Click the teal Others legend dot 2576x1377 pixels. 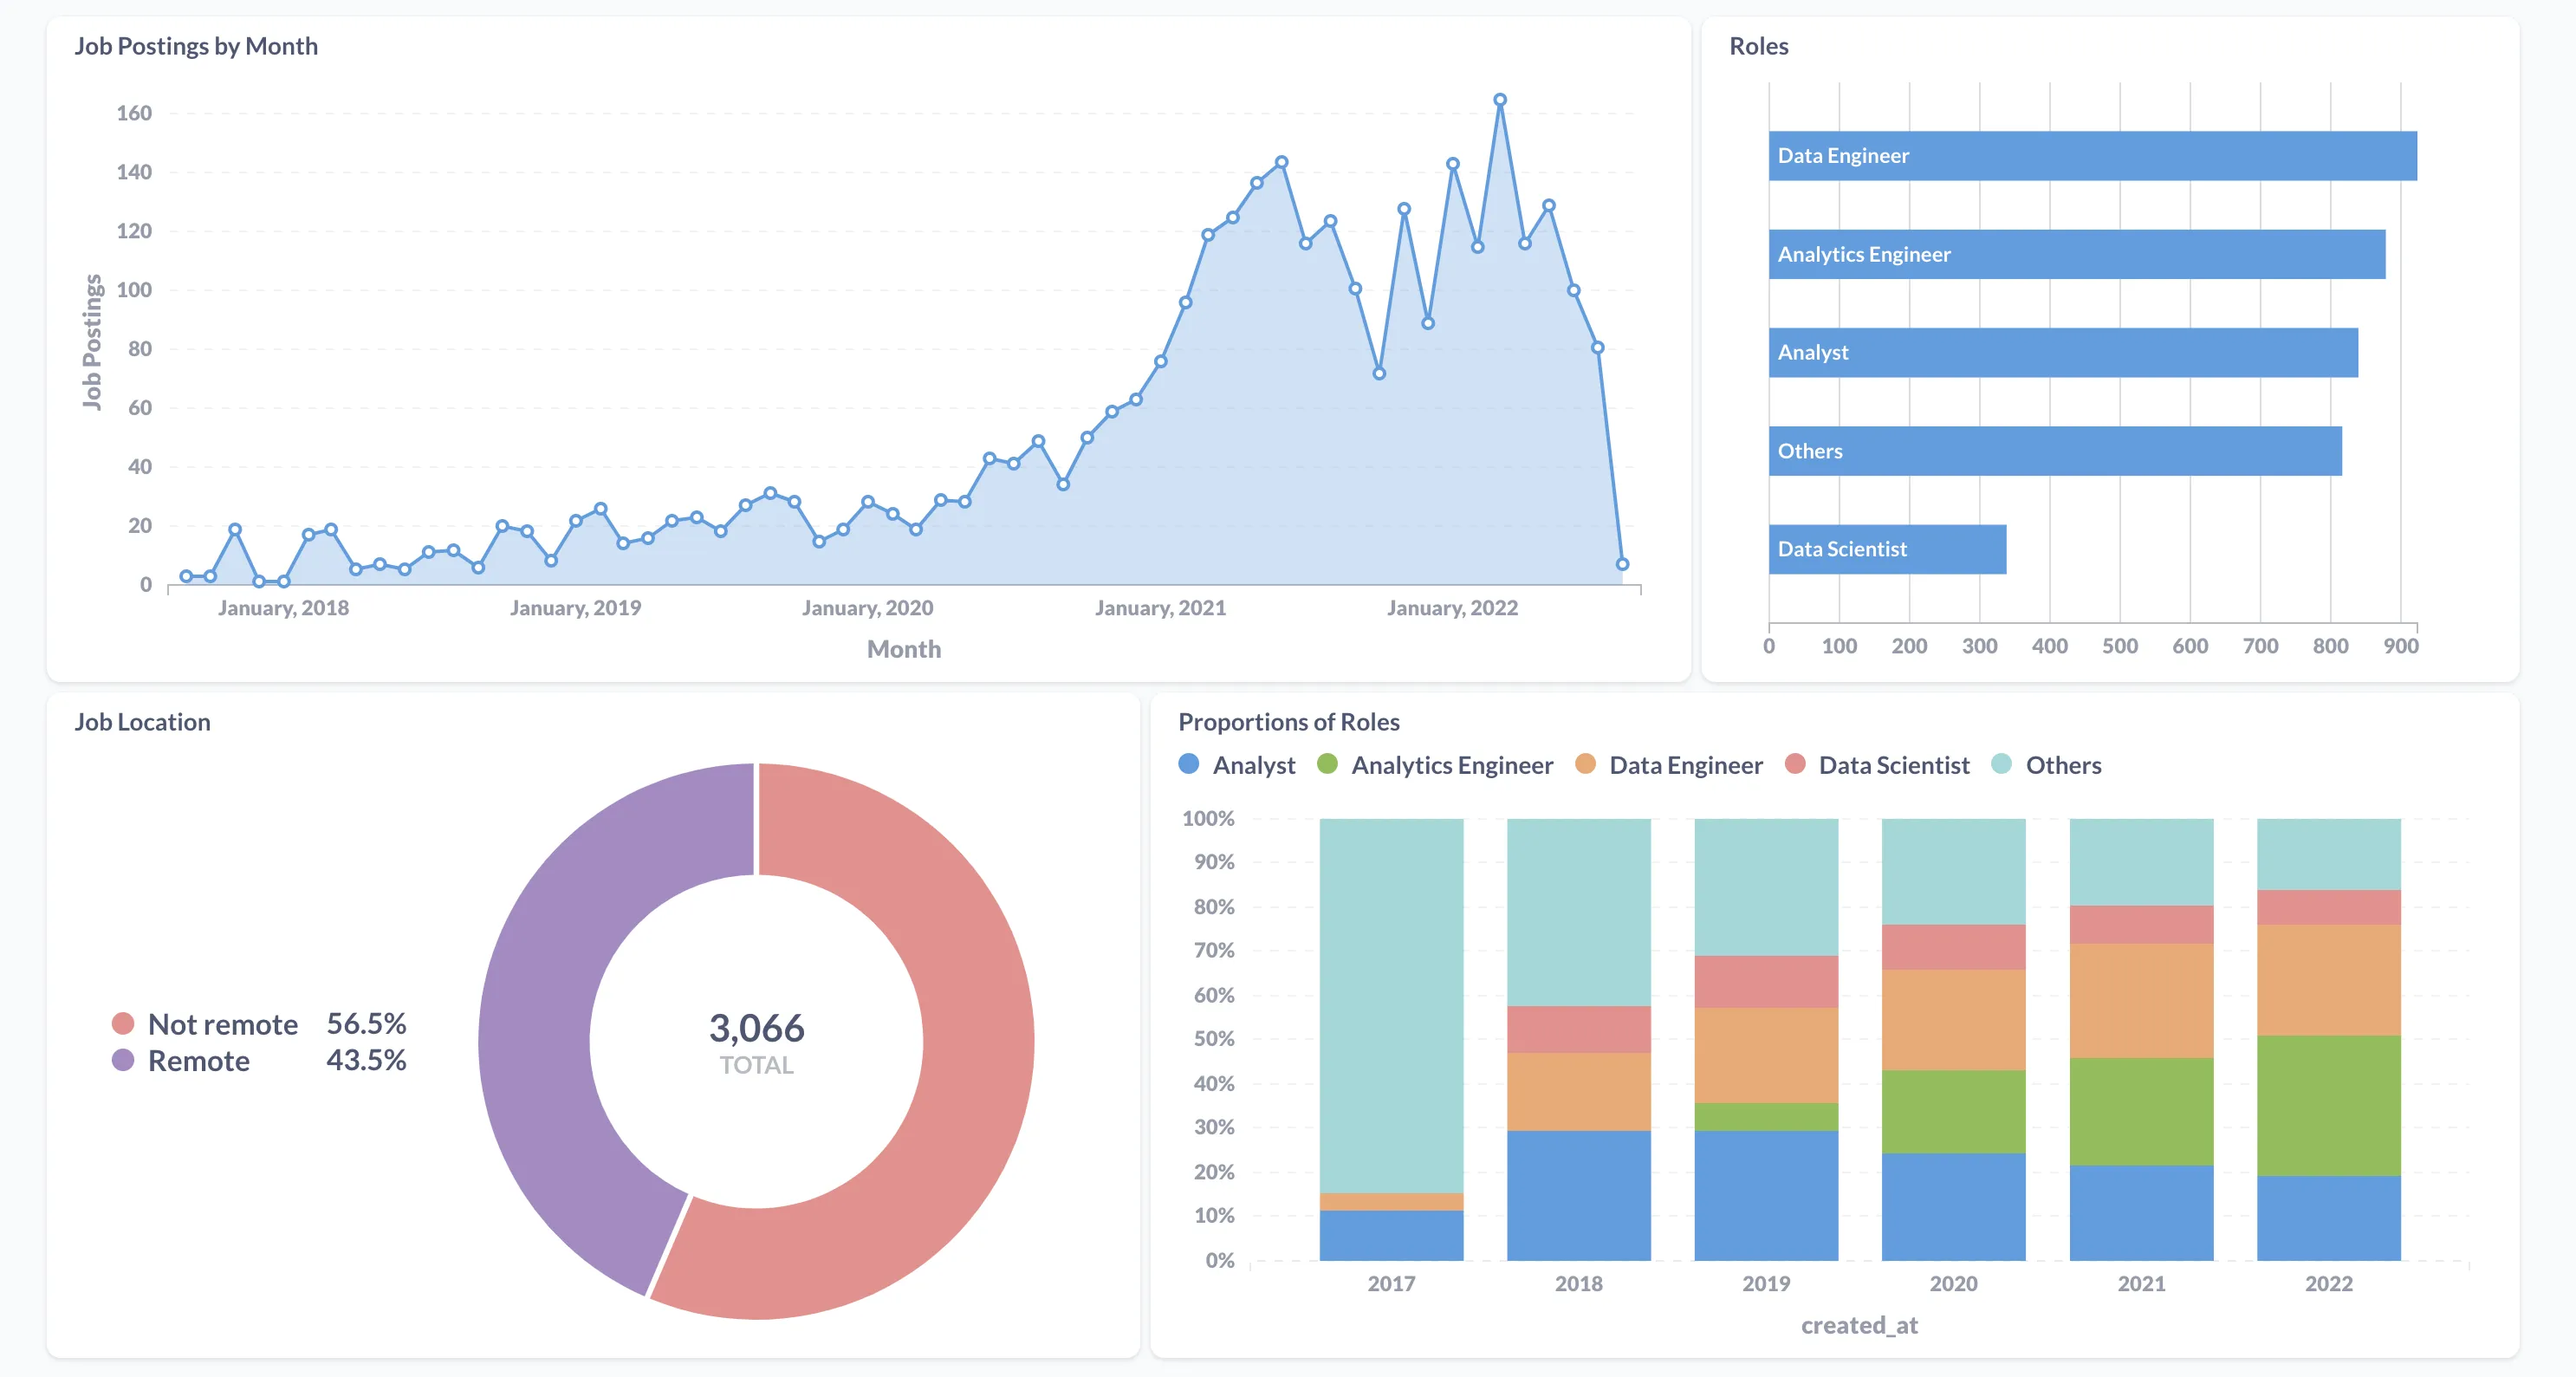pos(2002,765)
